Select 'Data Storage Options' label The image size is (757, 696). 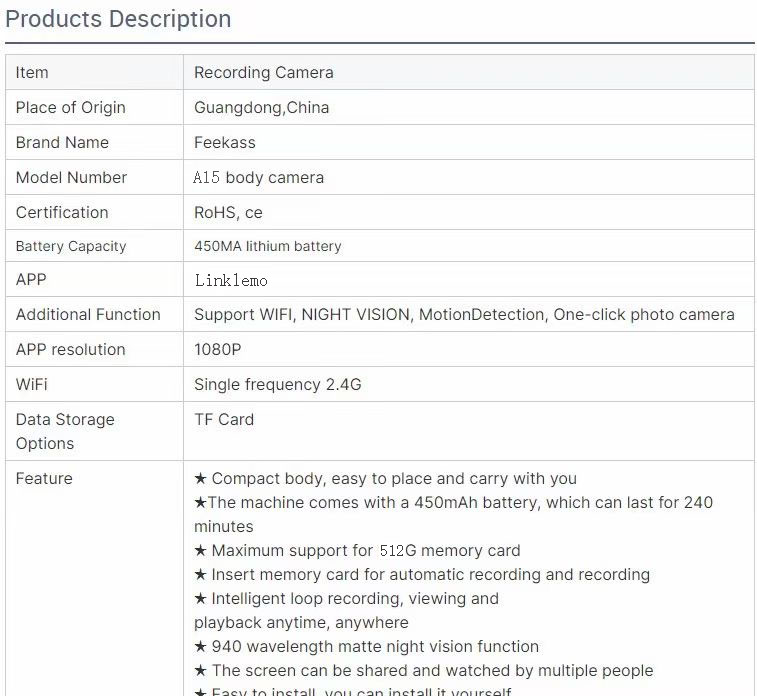tap(65, 432)
